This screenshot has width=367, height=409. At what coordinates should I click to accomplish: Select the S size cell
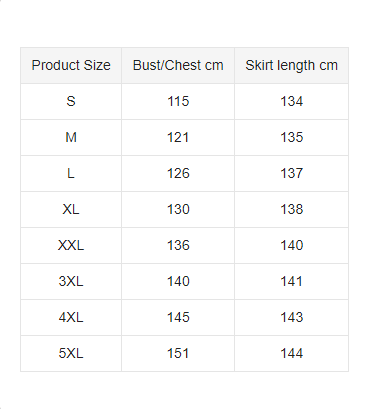click(71, 101)
